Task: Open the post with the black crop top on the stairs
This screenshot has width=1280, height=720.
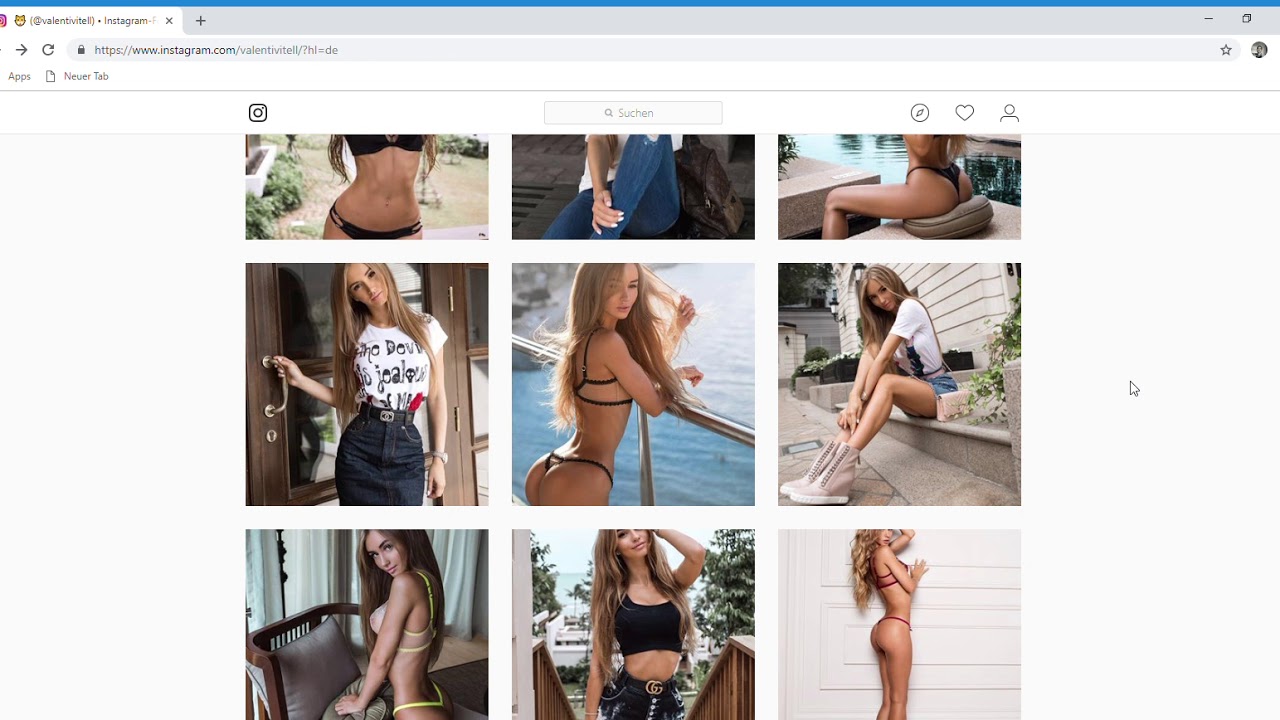Action: [x=633, y=625]
